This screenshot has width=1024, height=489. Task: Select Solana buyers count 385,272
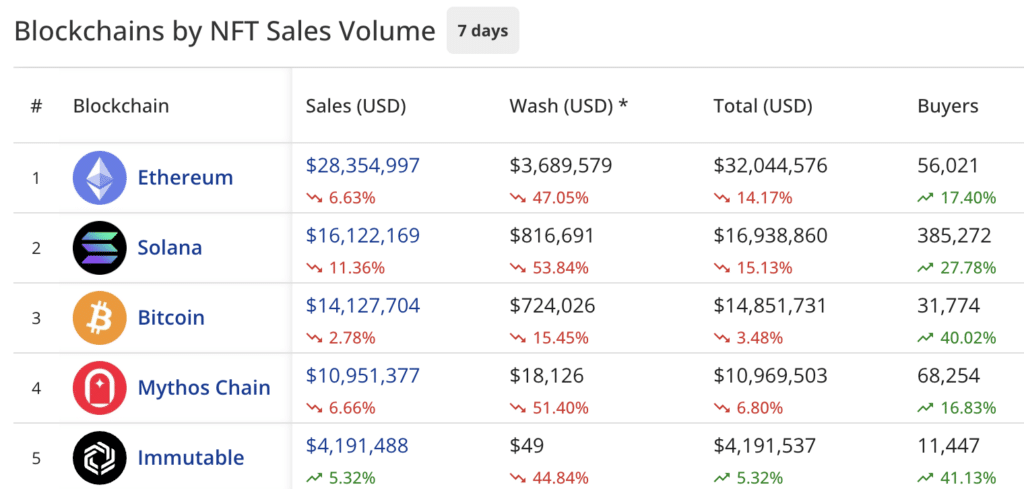click(x=954, y=236)
